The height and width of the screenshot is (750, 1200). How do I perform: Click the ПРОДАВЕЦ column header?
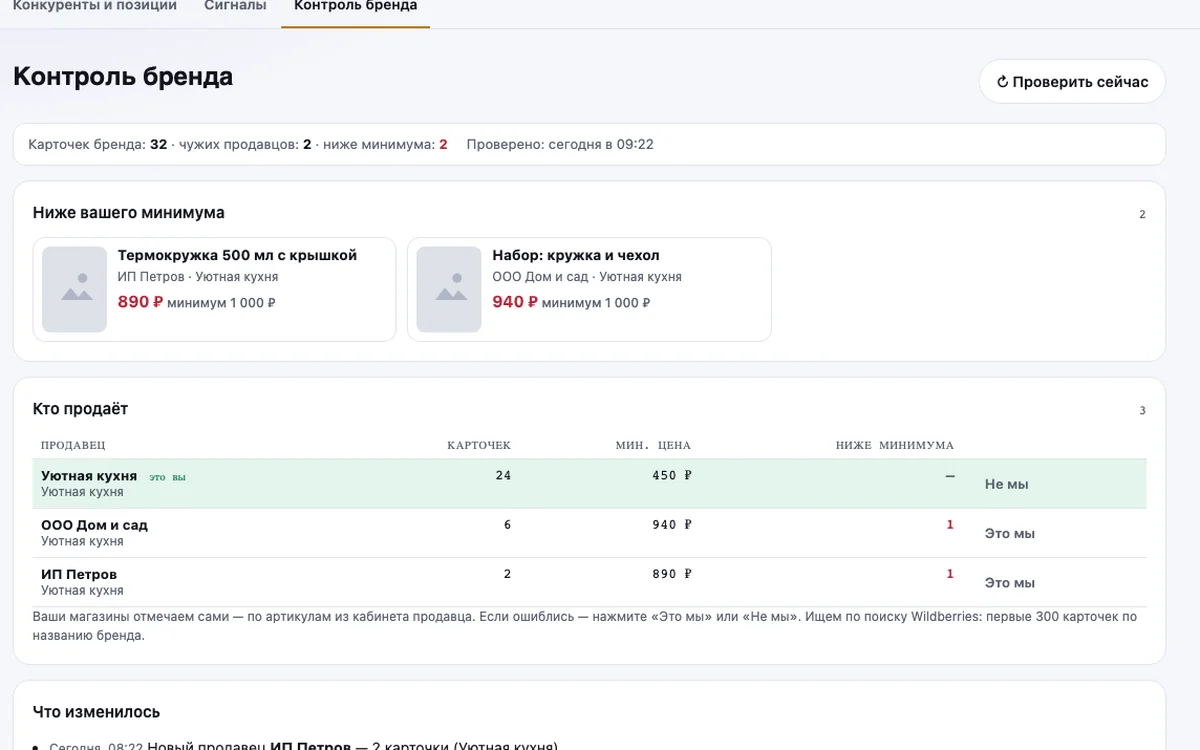tap(73, 445)
